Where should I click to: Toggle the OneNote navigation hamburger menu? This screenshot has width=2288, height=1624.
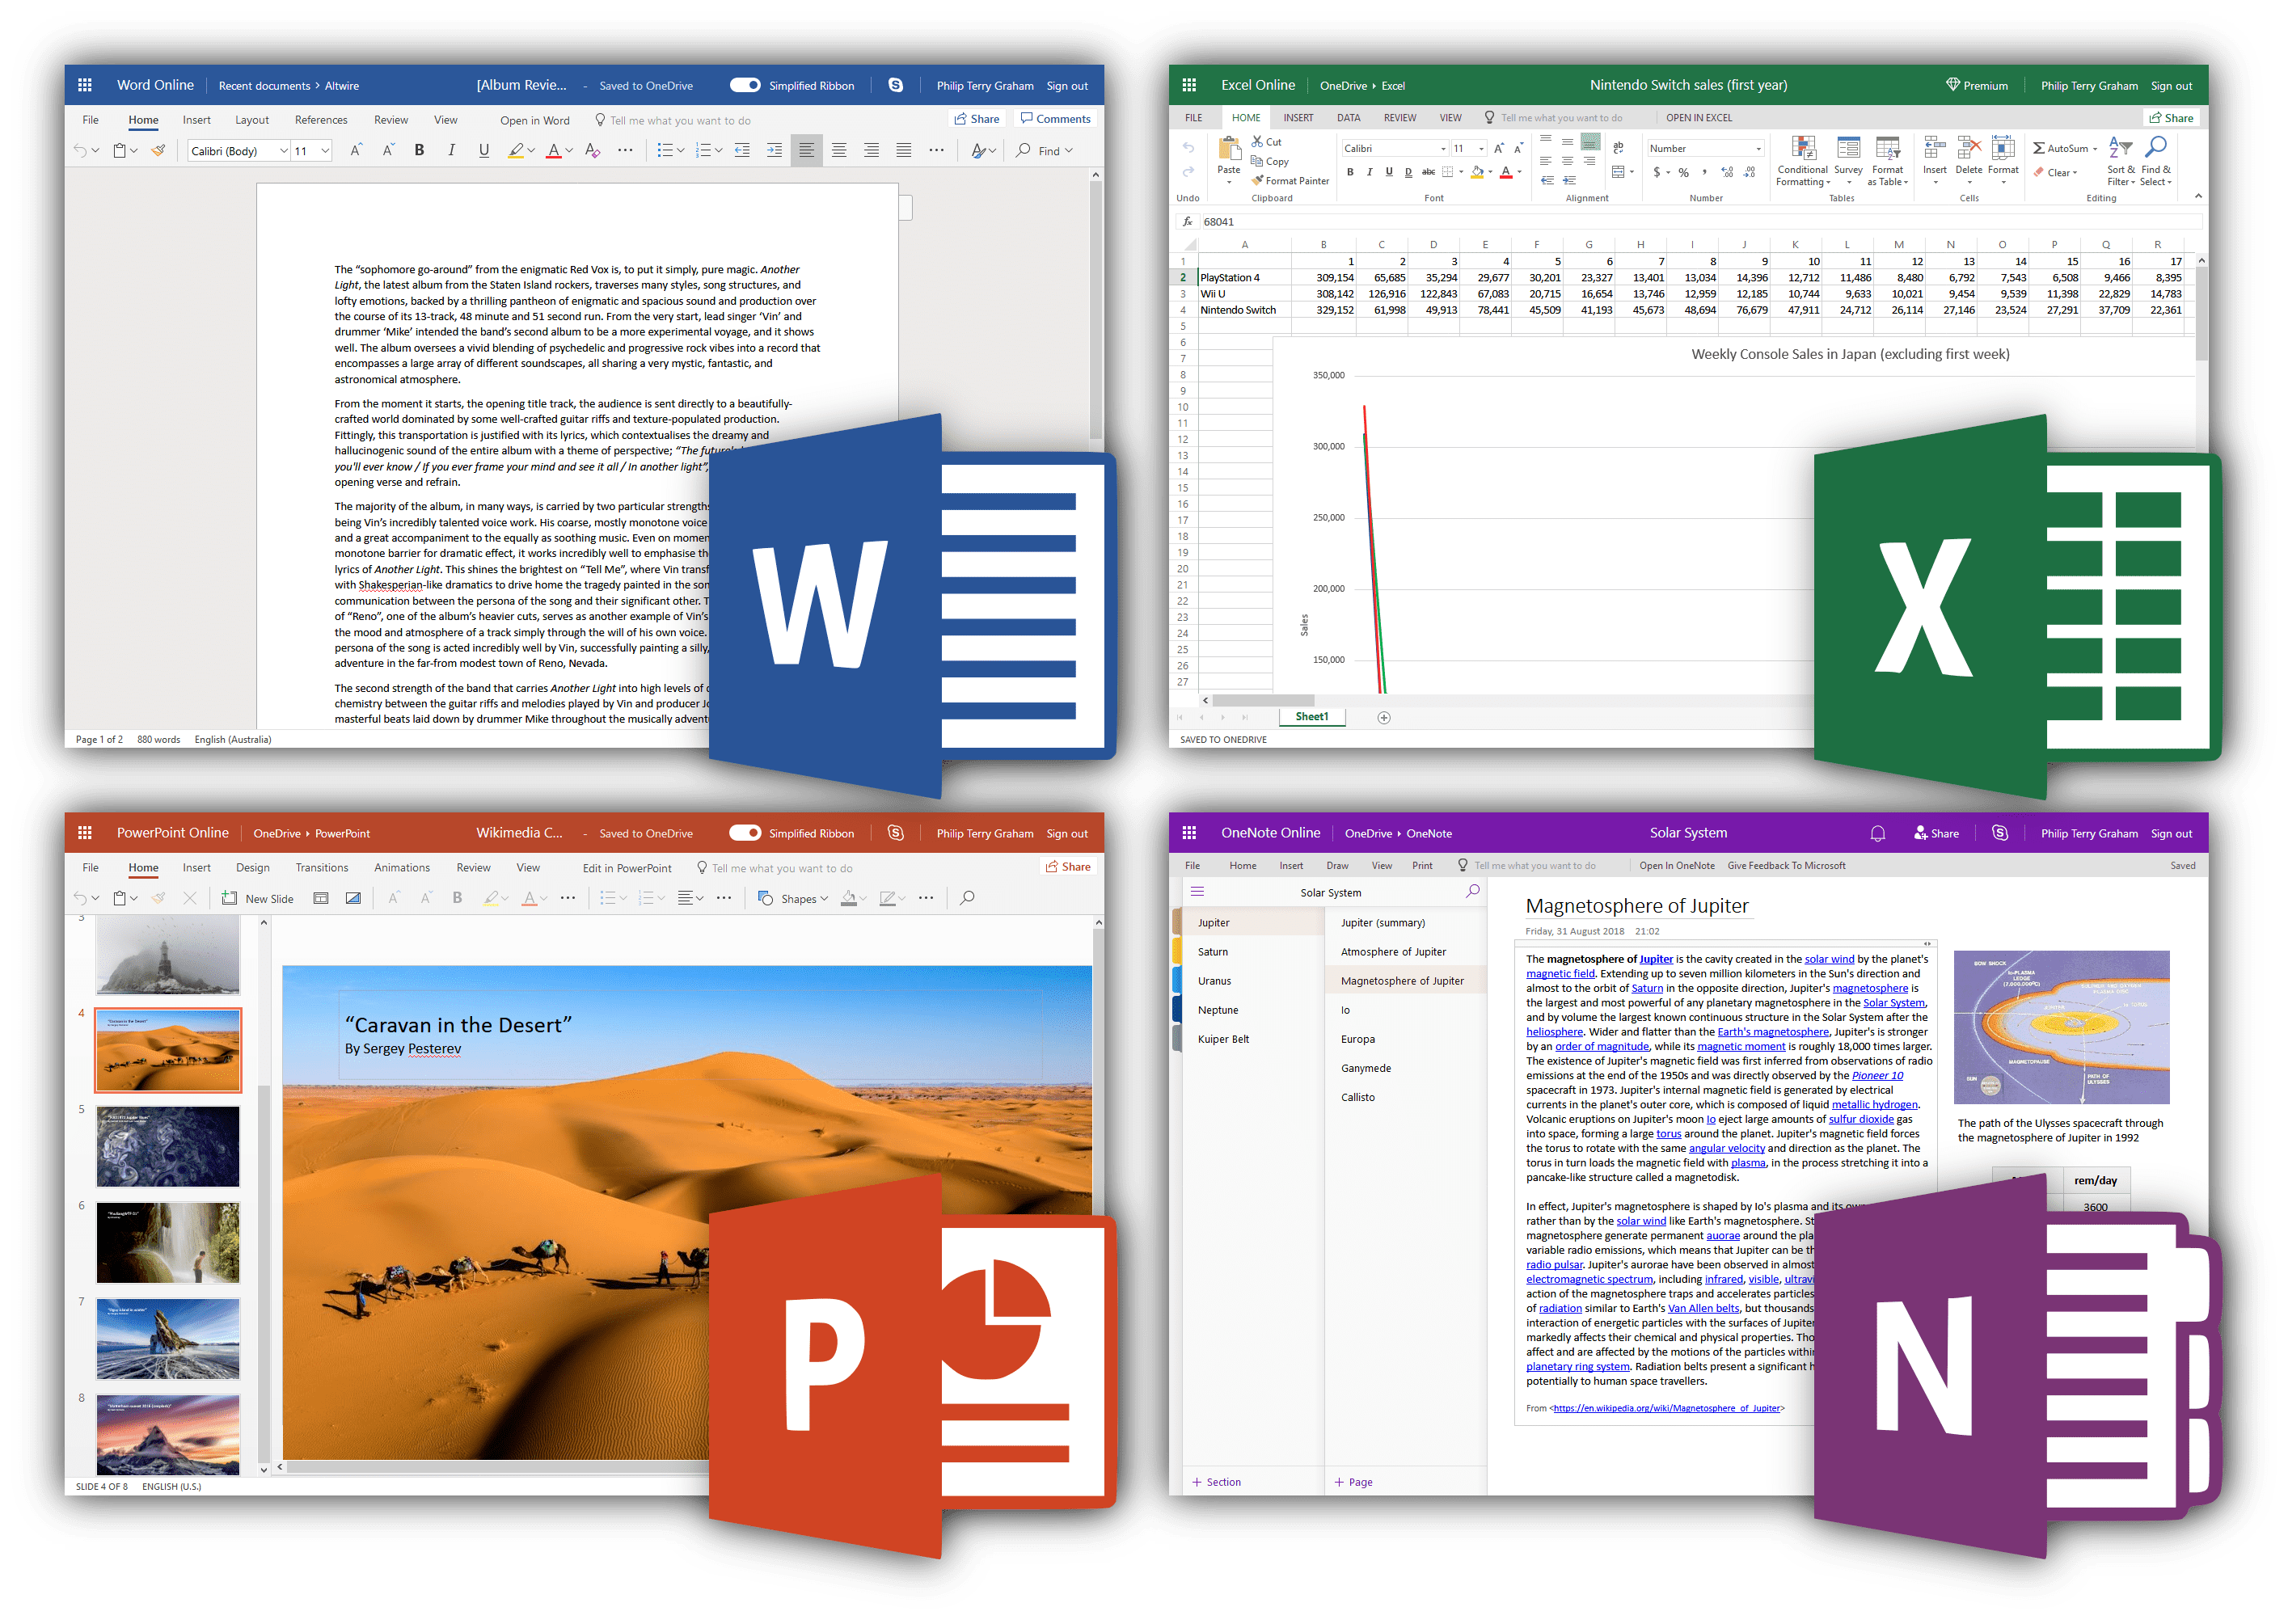click(1197, 891)
